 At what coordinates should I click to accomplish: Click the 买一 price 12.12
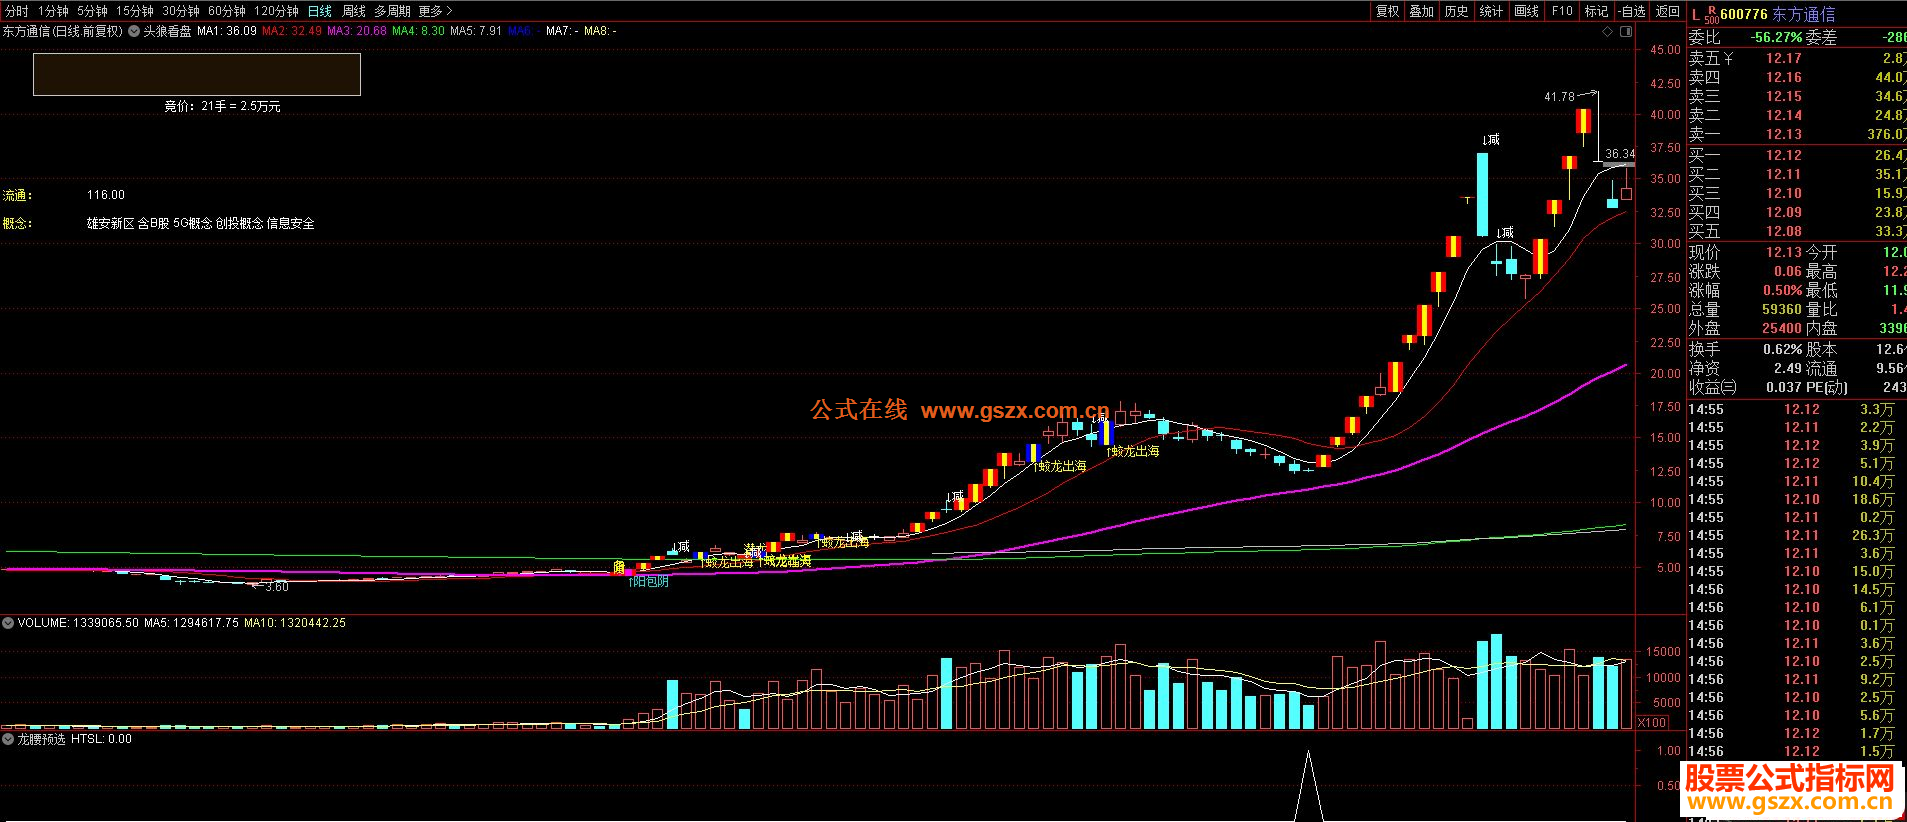(1783, 155)
